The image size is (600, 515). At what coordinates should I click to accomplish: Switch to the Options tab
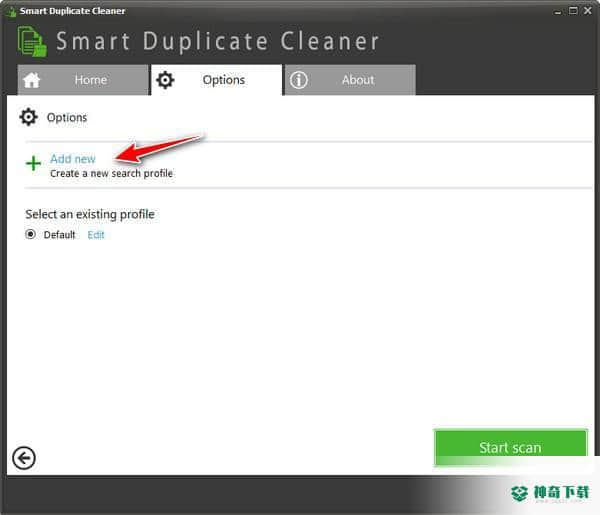[217, 80]
